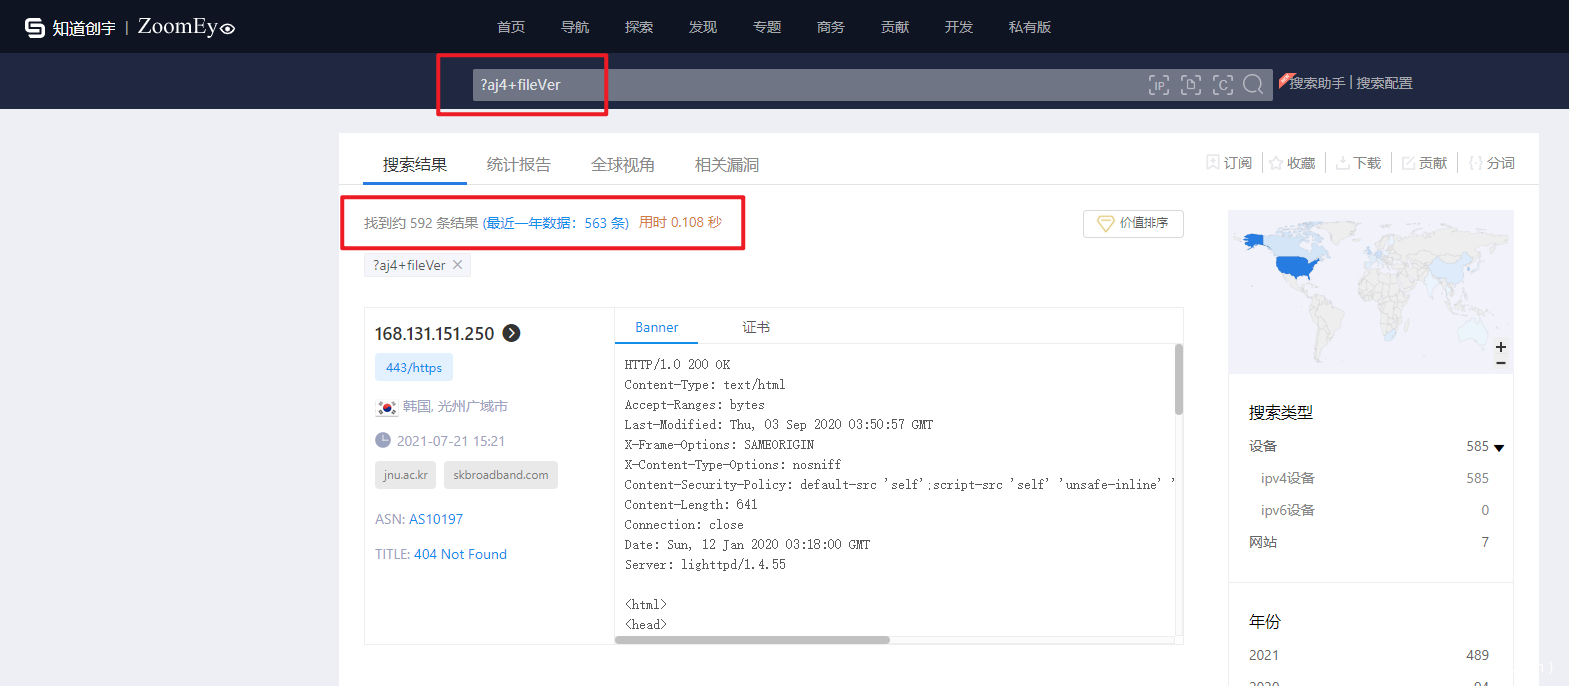Click the 443/https port tag
The width and height of the screenshot is (1569, 686).
point(414,367)
